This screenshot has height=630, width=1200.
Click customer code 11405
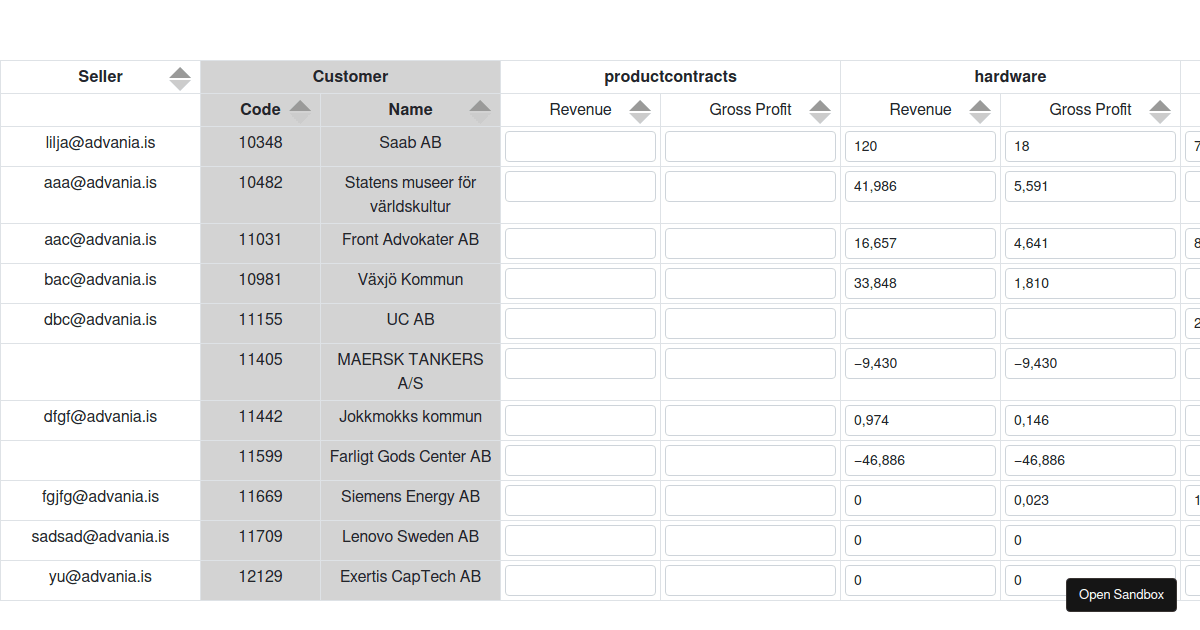tap(260, 360)
